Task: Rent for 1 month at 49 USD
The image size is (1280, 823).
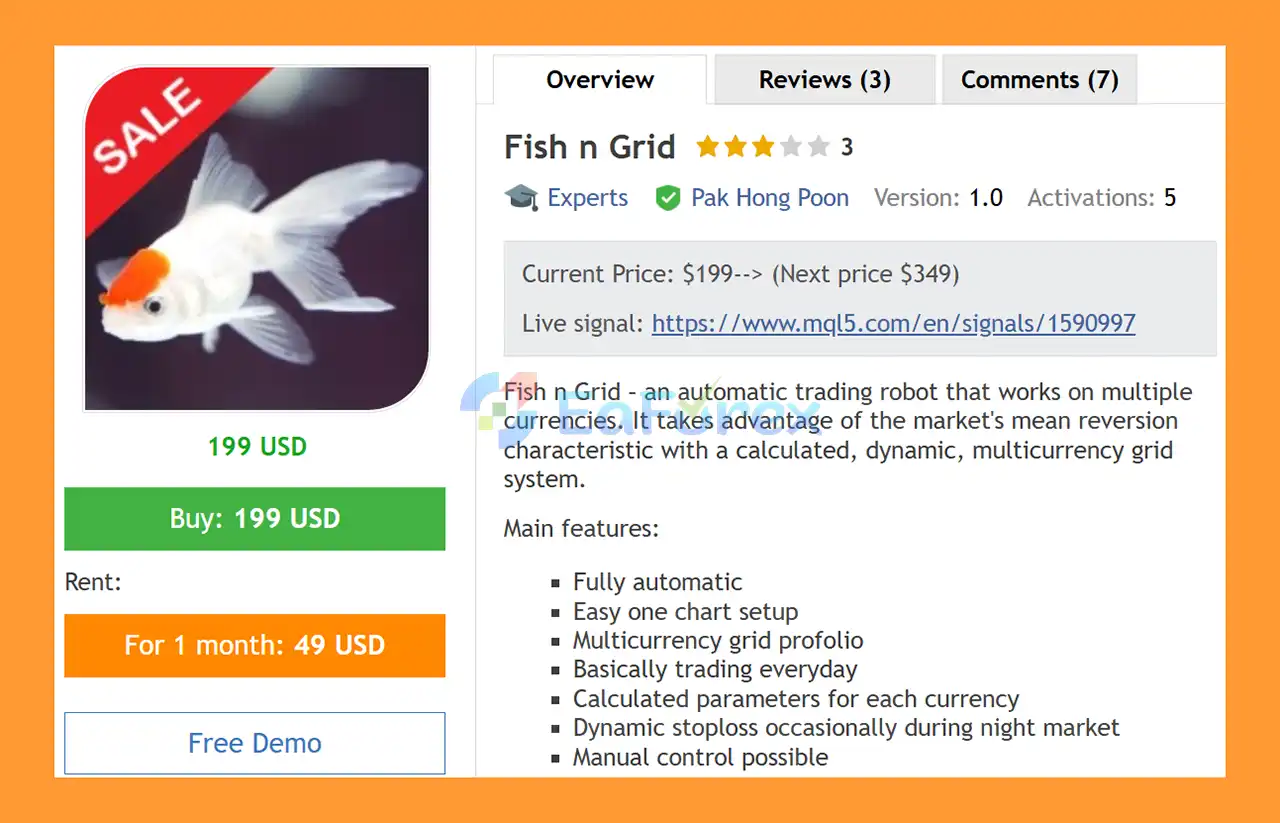Action: [255, 645]
